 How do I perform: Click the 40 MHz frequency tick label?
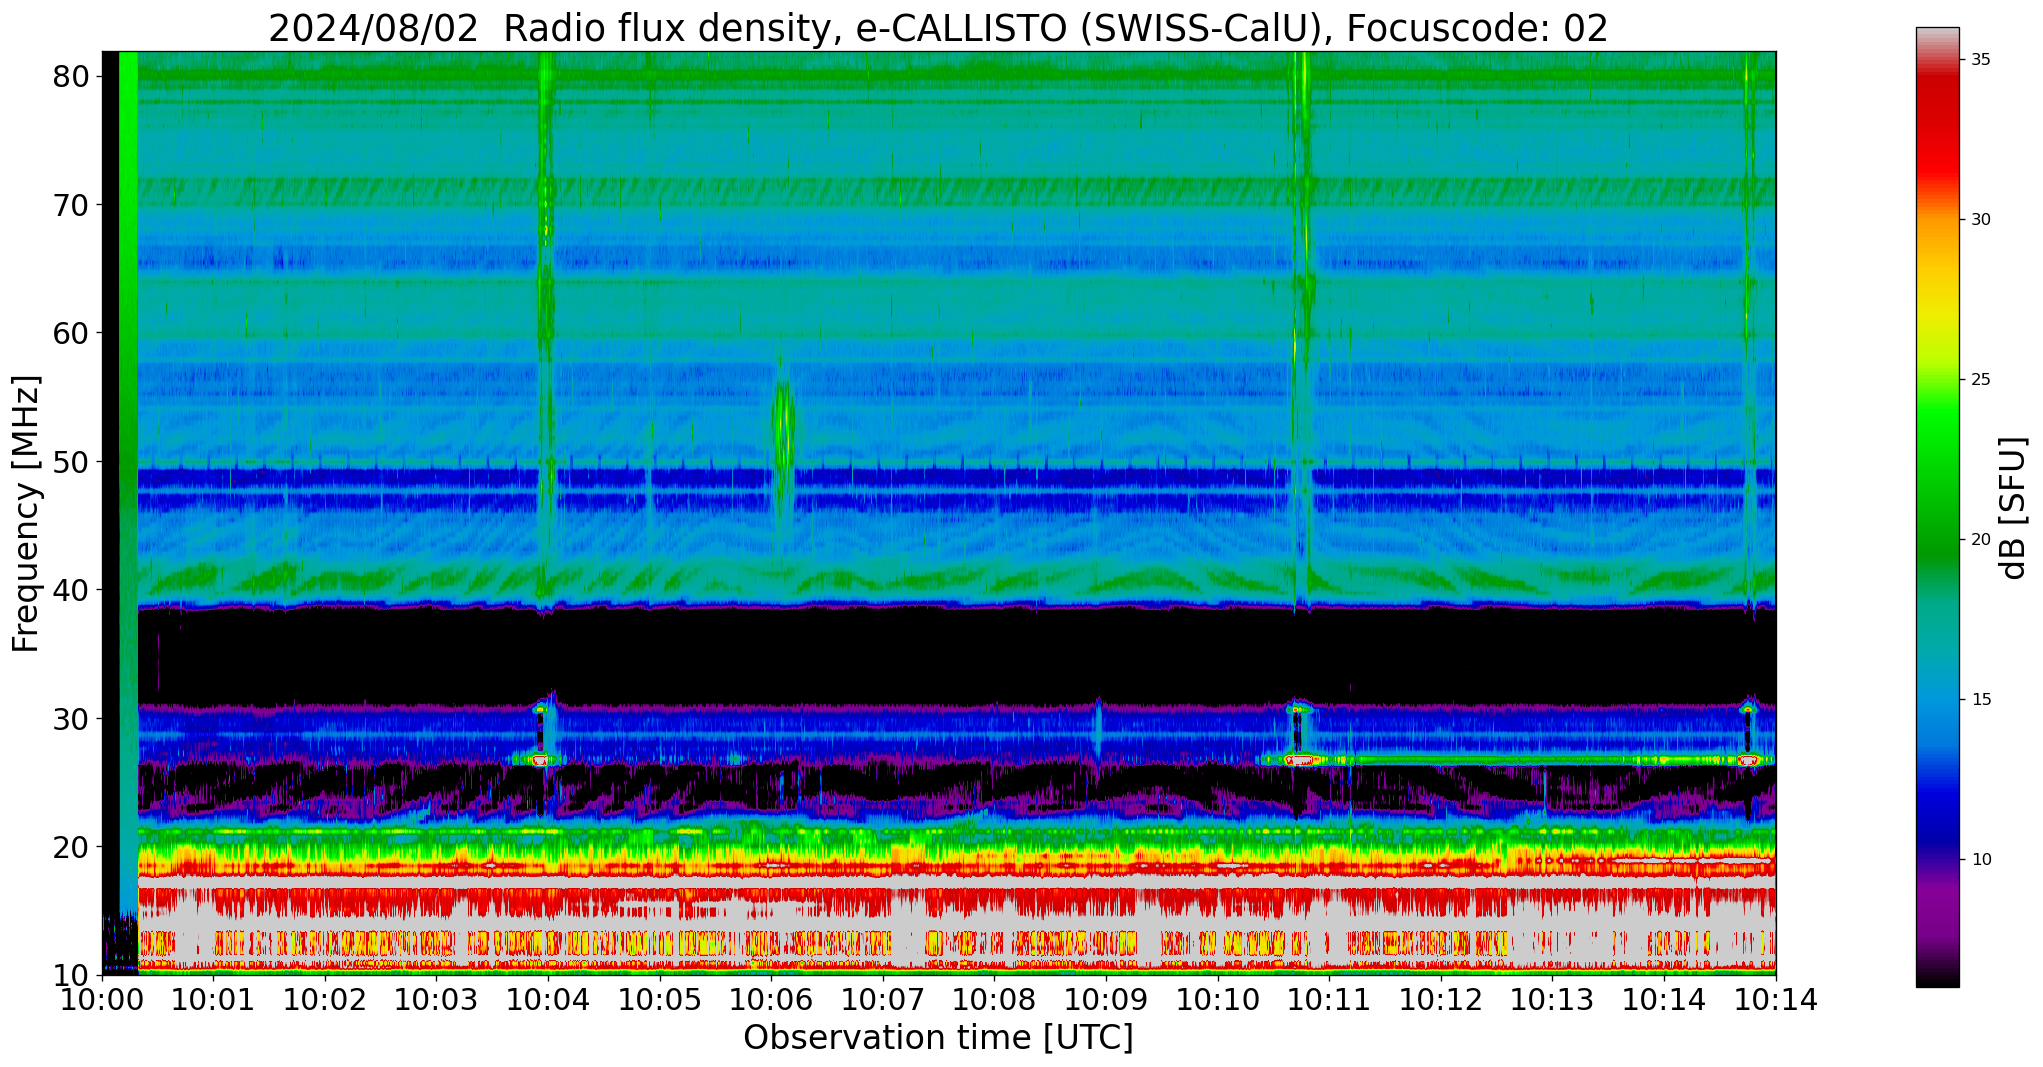72,590
